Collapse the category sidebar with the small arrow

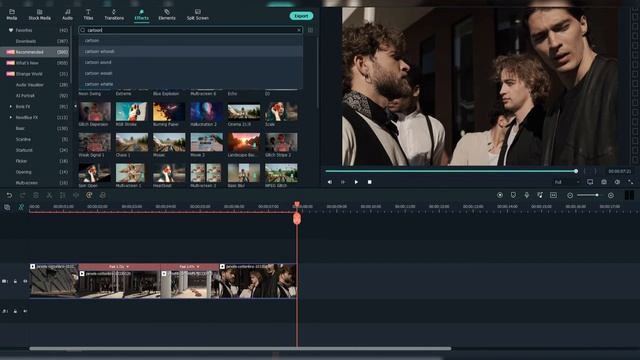tap(75, 107)
